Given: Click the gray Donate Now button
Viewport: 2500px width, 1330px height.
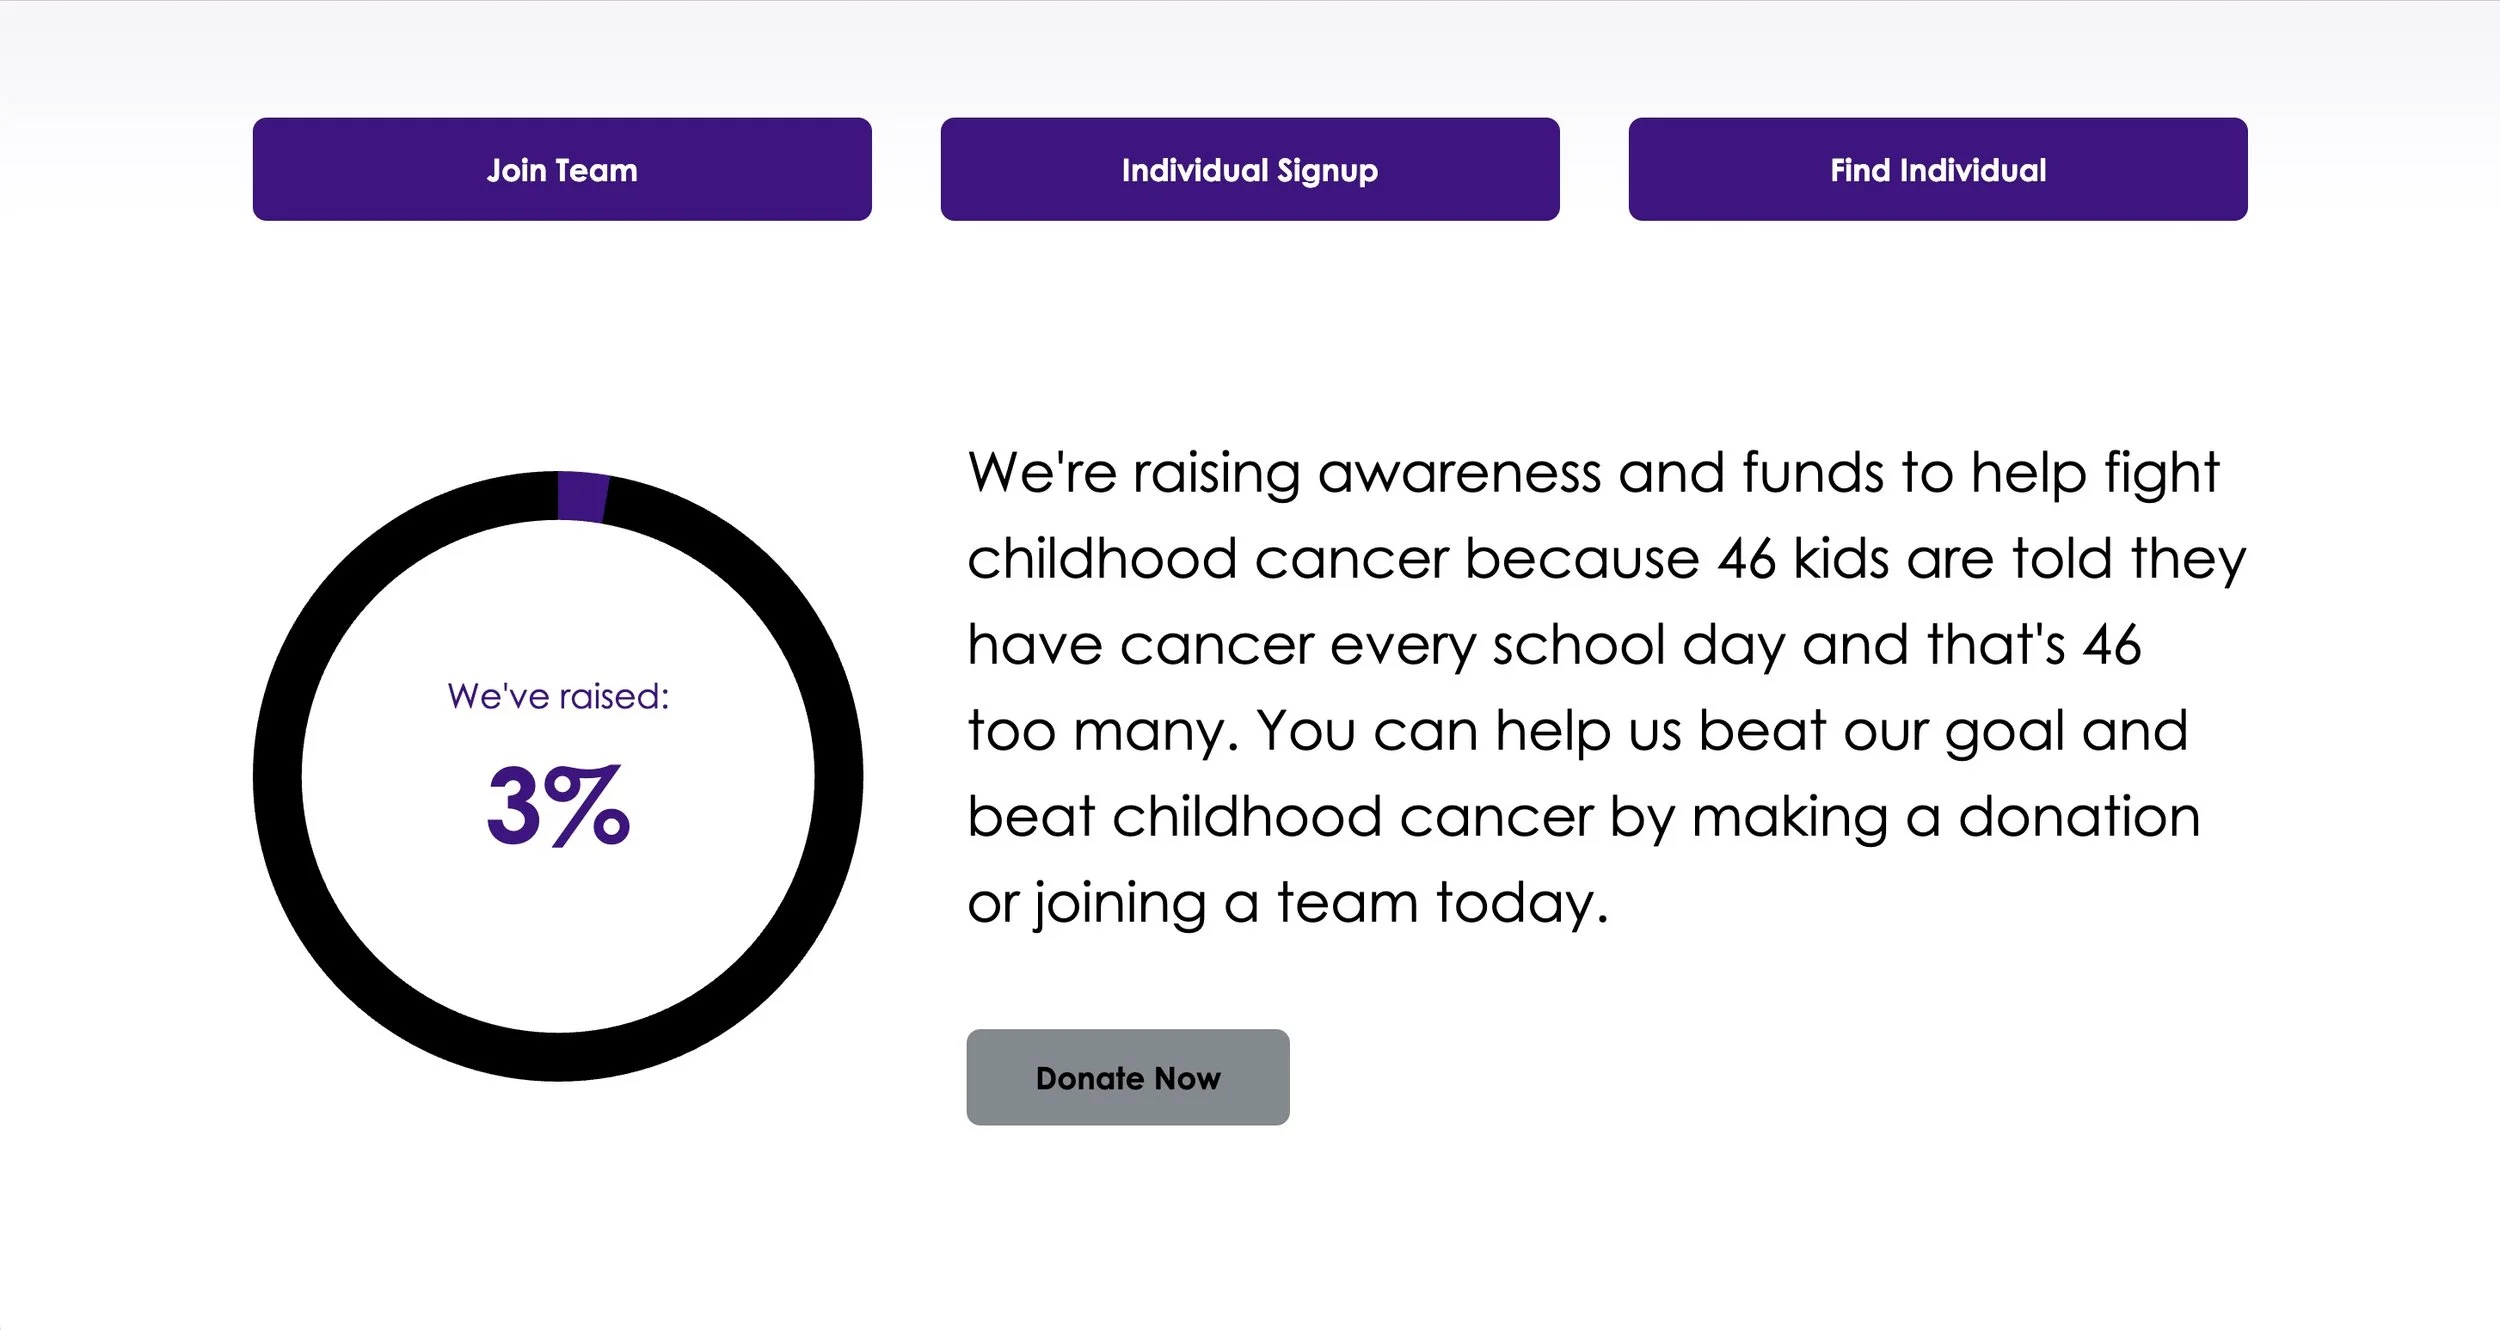Looking at the screenshot, I should tap(1128, 1077).
